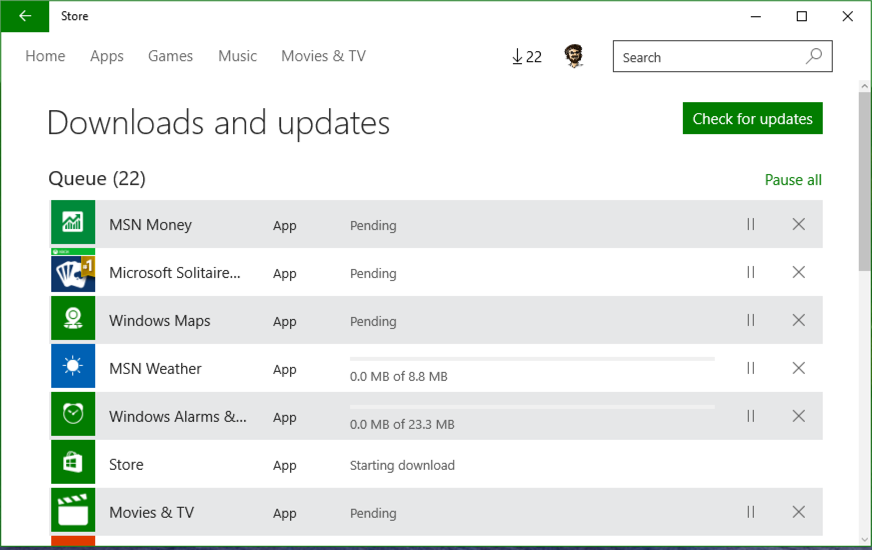Click the scrollbar down arrow
Screen dimensions: 872x550
click(864, 539)
